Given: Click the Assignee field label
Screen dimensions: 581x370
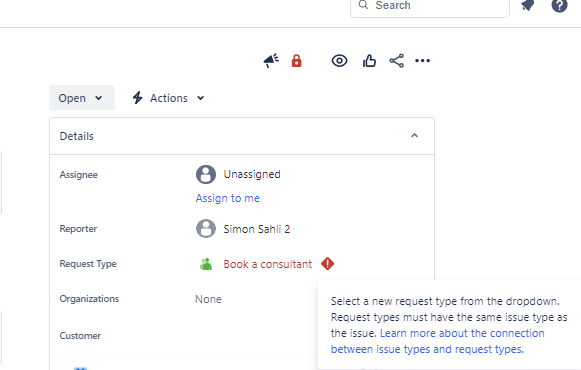Looking at the screenshot, I should [79, 174].
